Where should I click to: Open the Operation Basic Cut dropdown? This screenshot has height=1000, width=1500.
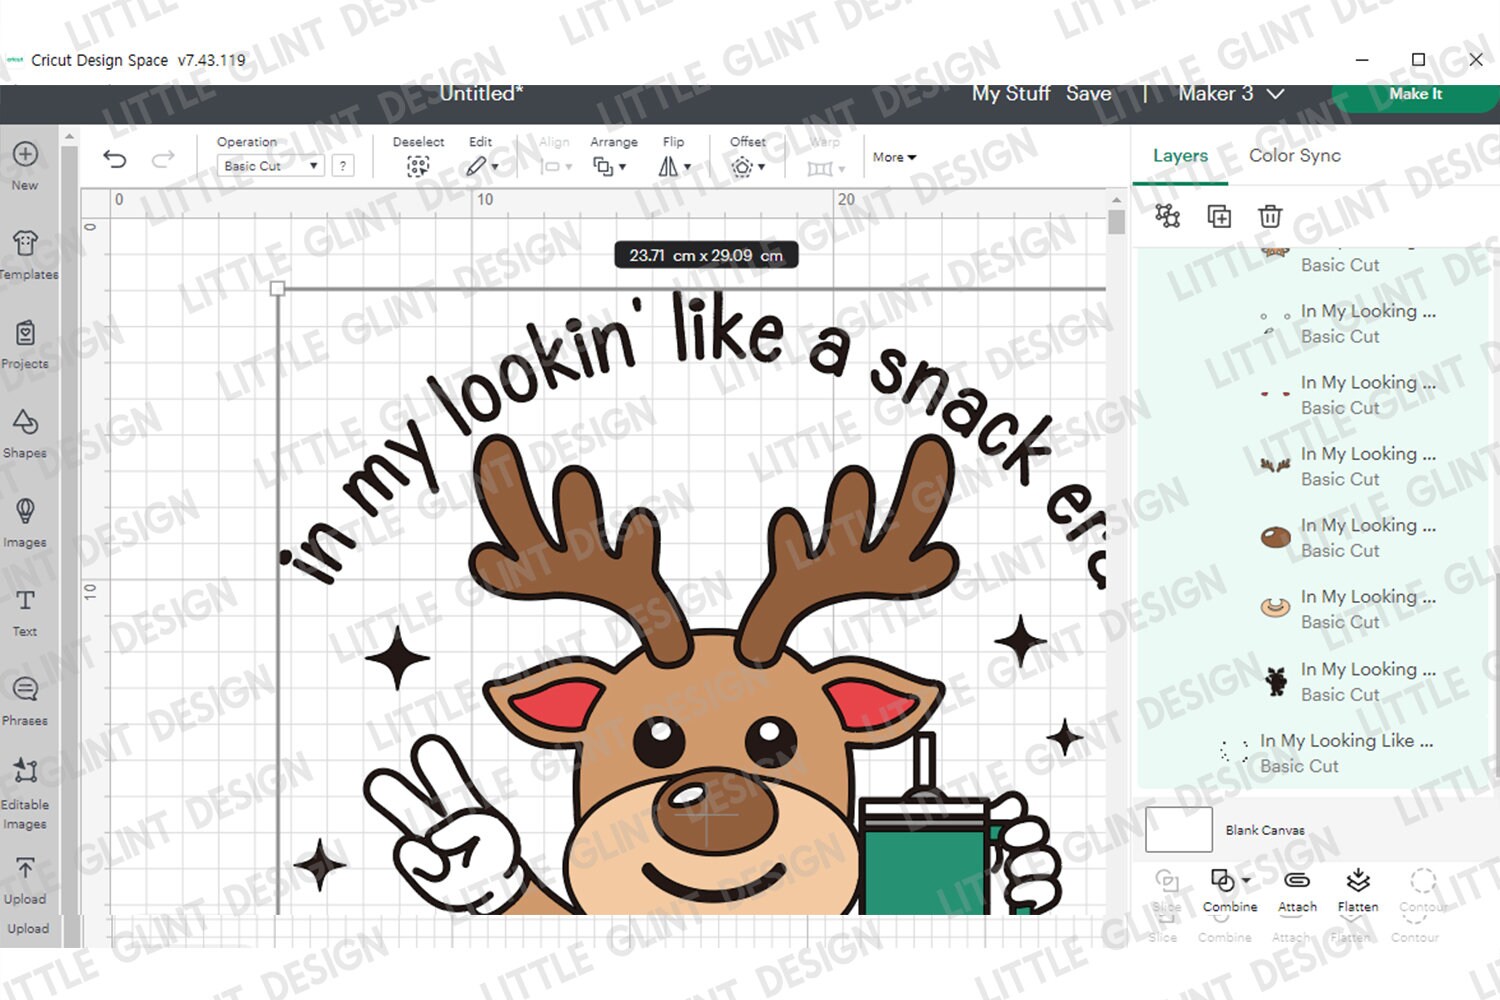pos(270,166)
